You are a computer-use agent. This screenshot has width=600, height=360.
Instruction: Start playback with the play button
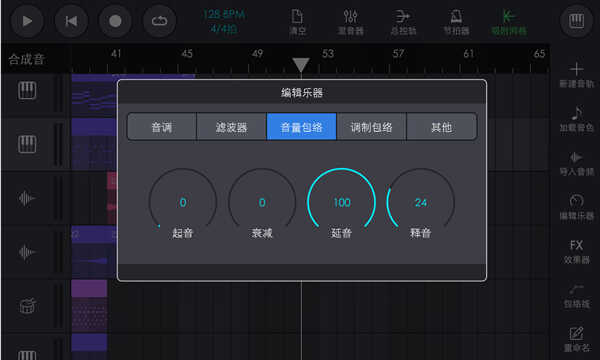point(27,21)
